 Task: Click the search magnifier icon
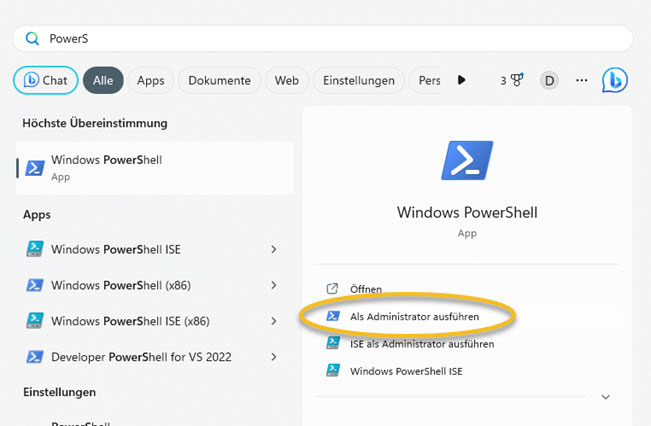coord(32,39)
